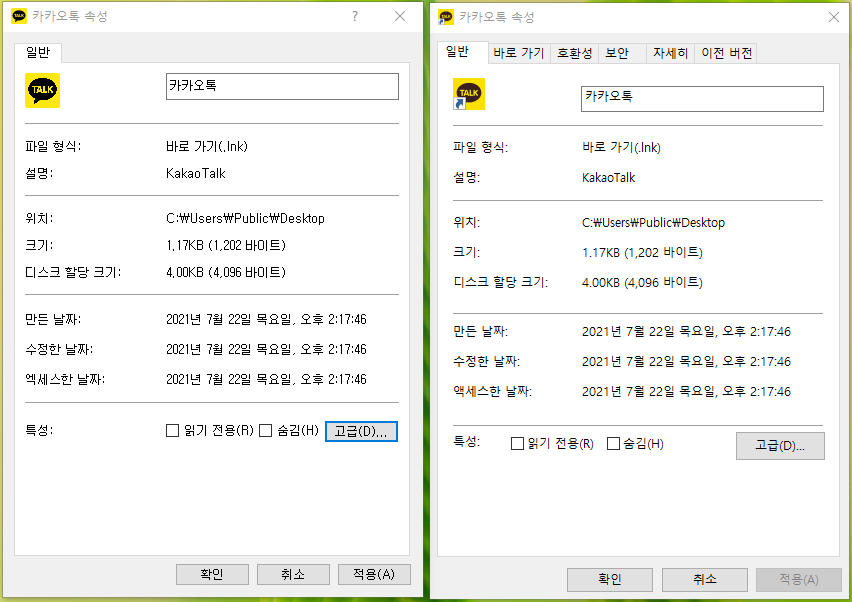This screenshot has width=852, height=602.
Task: Click 만든 날짜 date value in right dialog
Action: [686, 332]
